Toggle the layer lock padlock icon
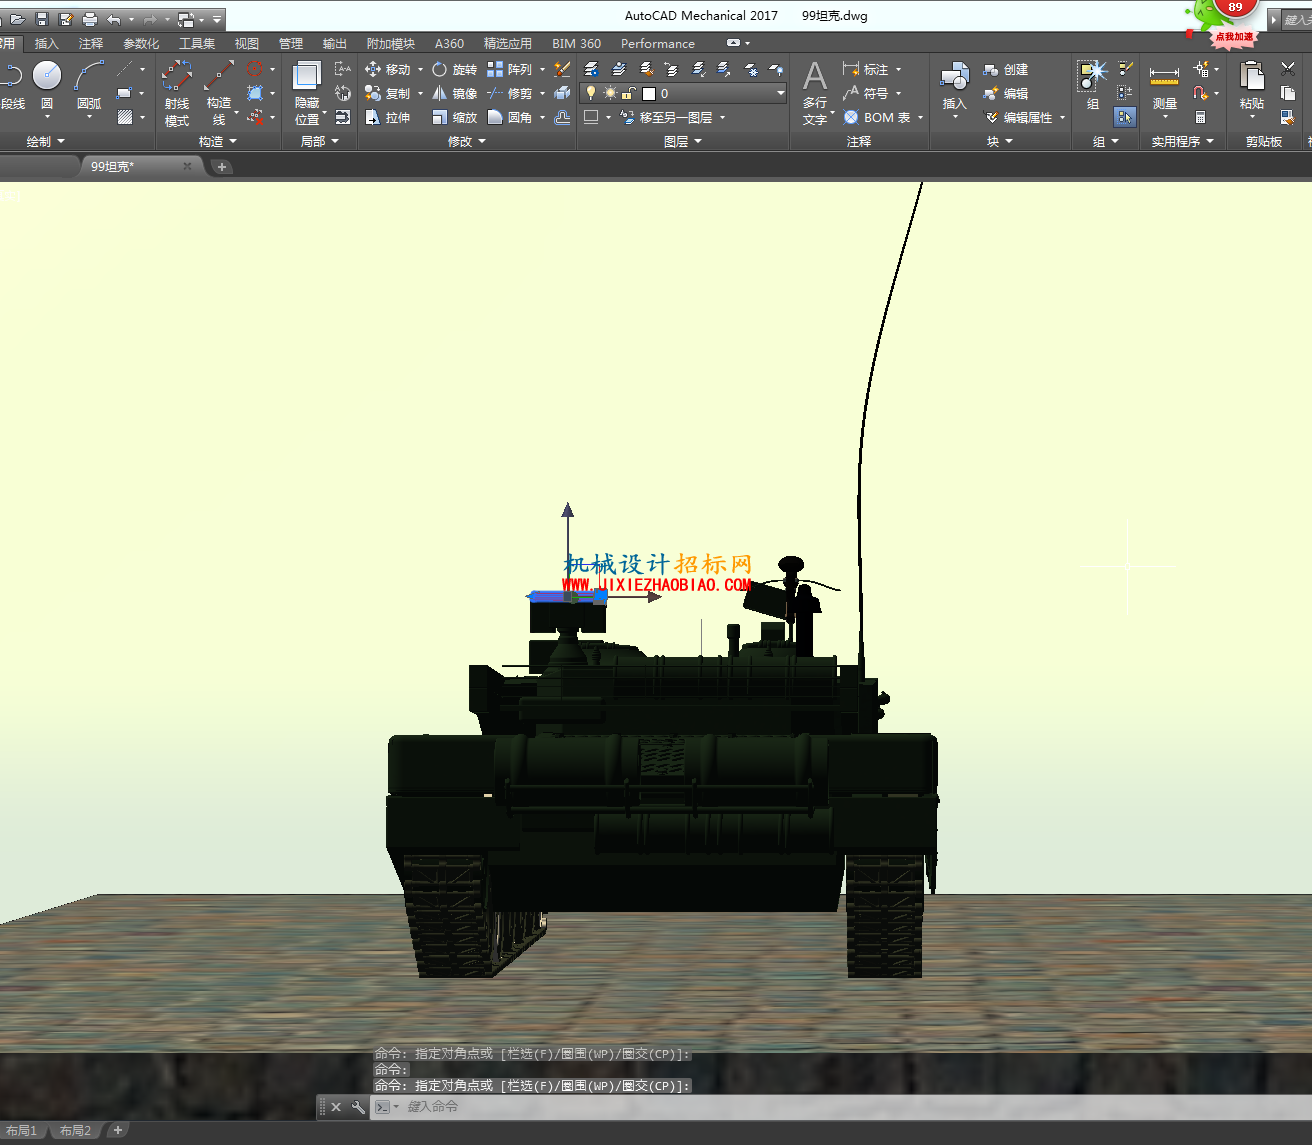Screen dimensions: 1312x1145 629,93
